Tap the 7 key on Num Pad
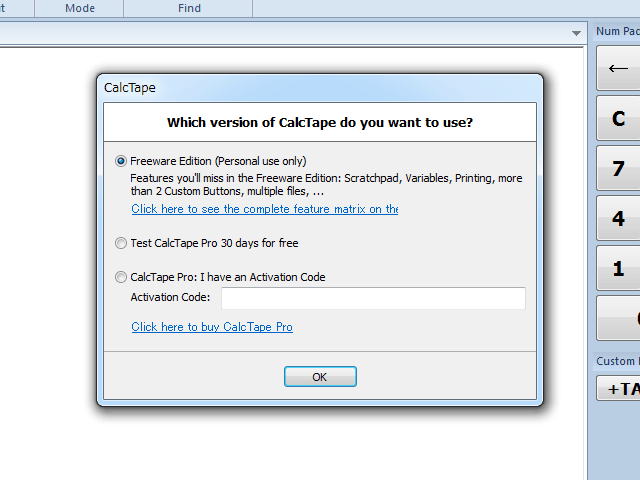The image size is (640, 480). [618, 168]
